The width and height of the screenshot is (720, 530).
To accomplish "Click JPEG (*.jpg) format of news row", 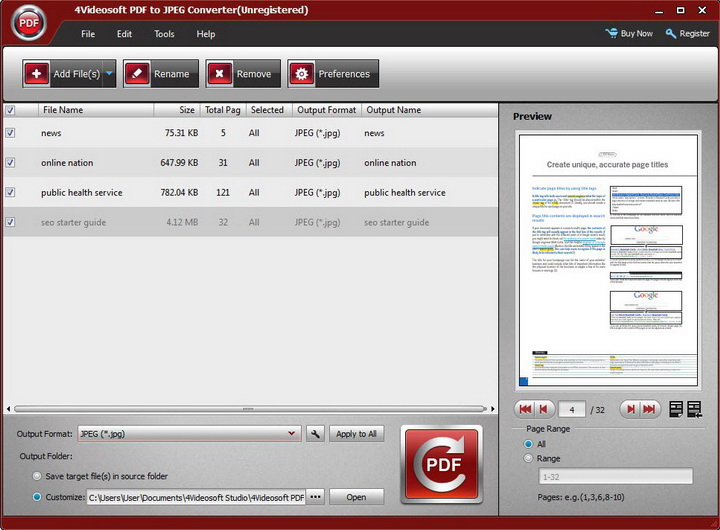I will pos(317,133).
